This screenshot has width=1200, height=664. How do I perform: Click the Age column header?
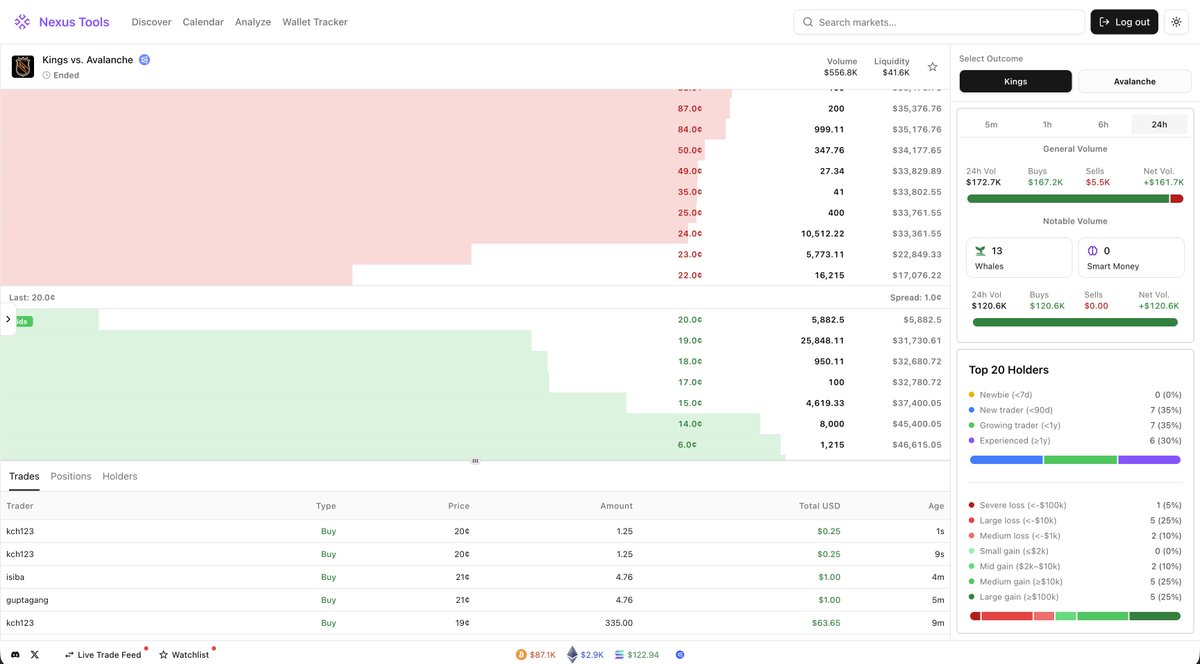click(x=935, y=506)
